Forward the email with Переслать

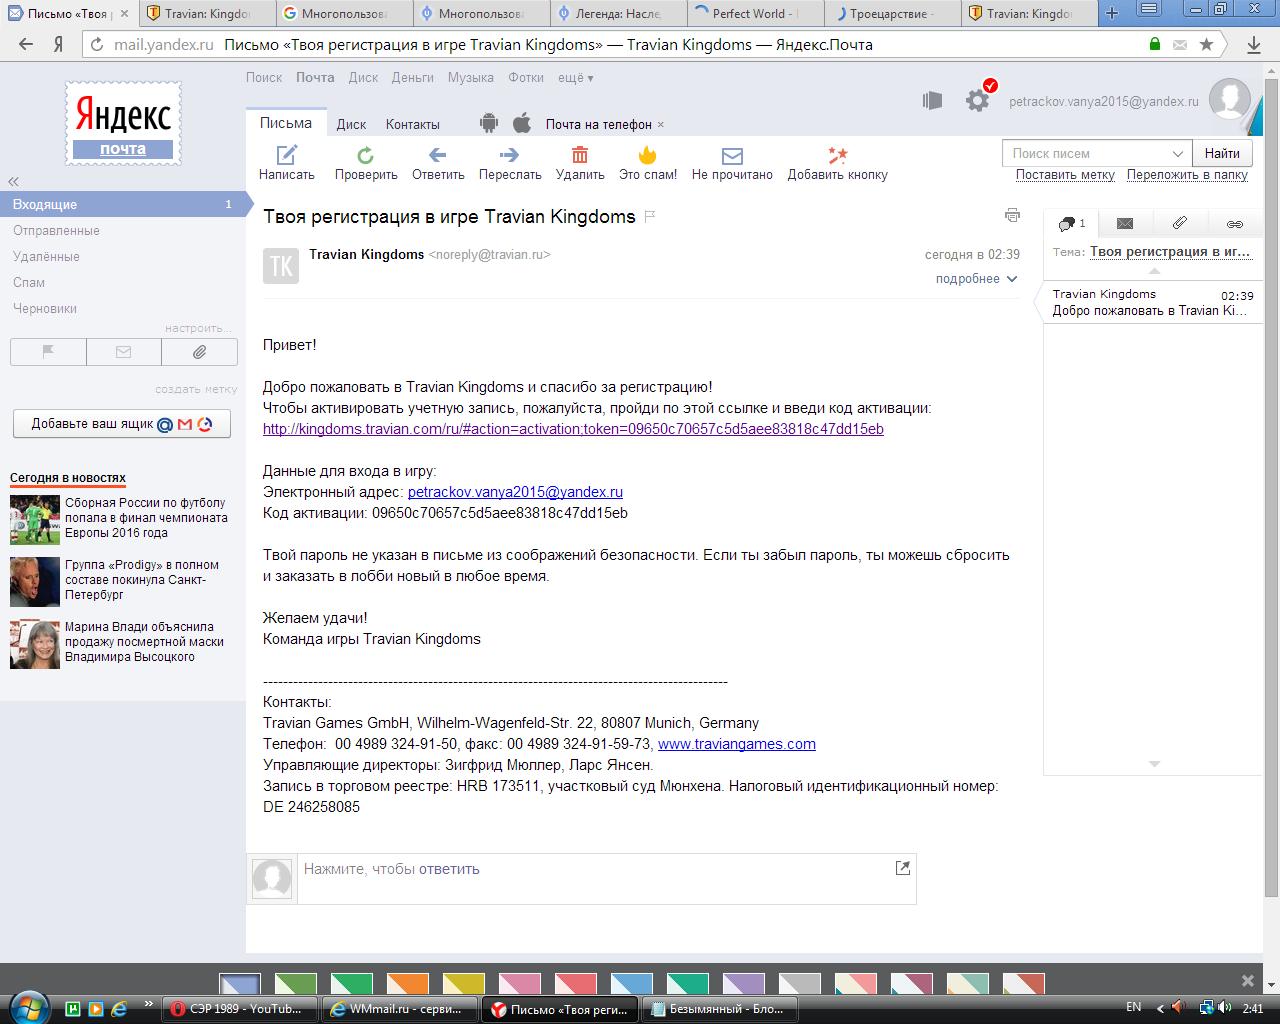click(x=510, y=163)
